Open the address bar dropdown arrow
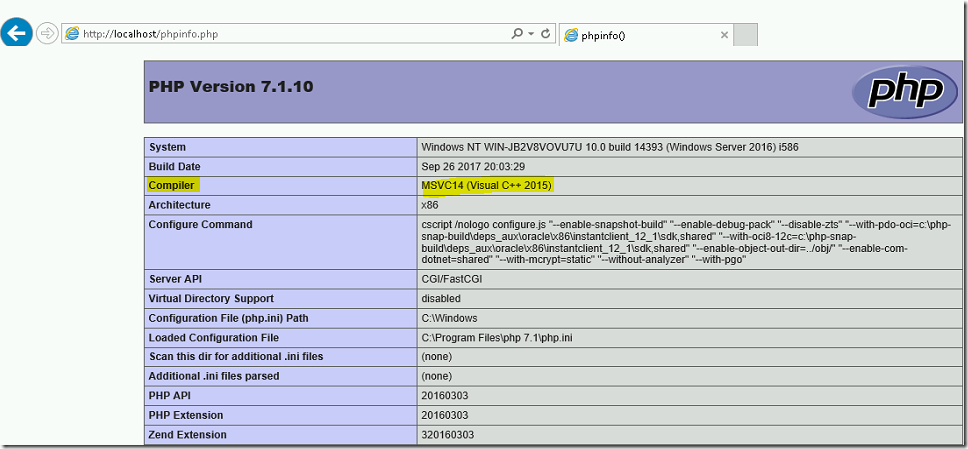This screenshot has height=449, width=968. click(x=531, y=34)
